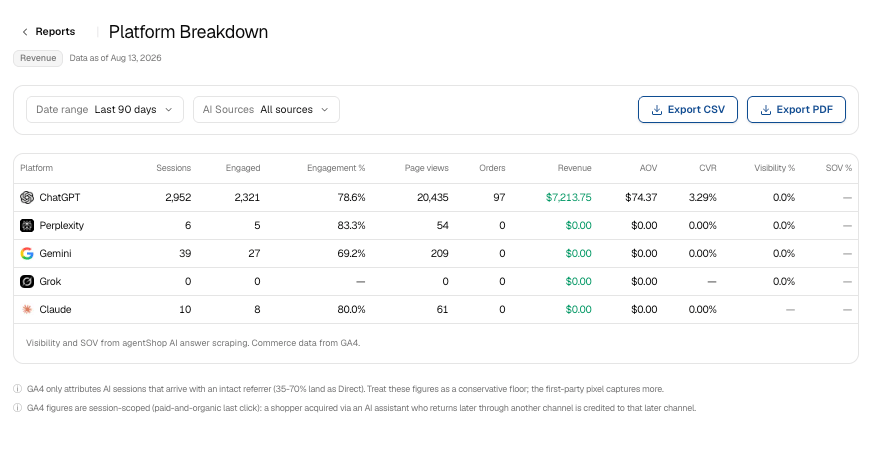This screenshot has width=873, height=456.
Task: Click the Data as of Aug 13, 2026 text
Action: 115,58
